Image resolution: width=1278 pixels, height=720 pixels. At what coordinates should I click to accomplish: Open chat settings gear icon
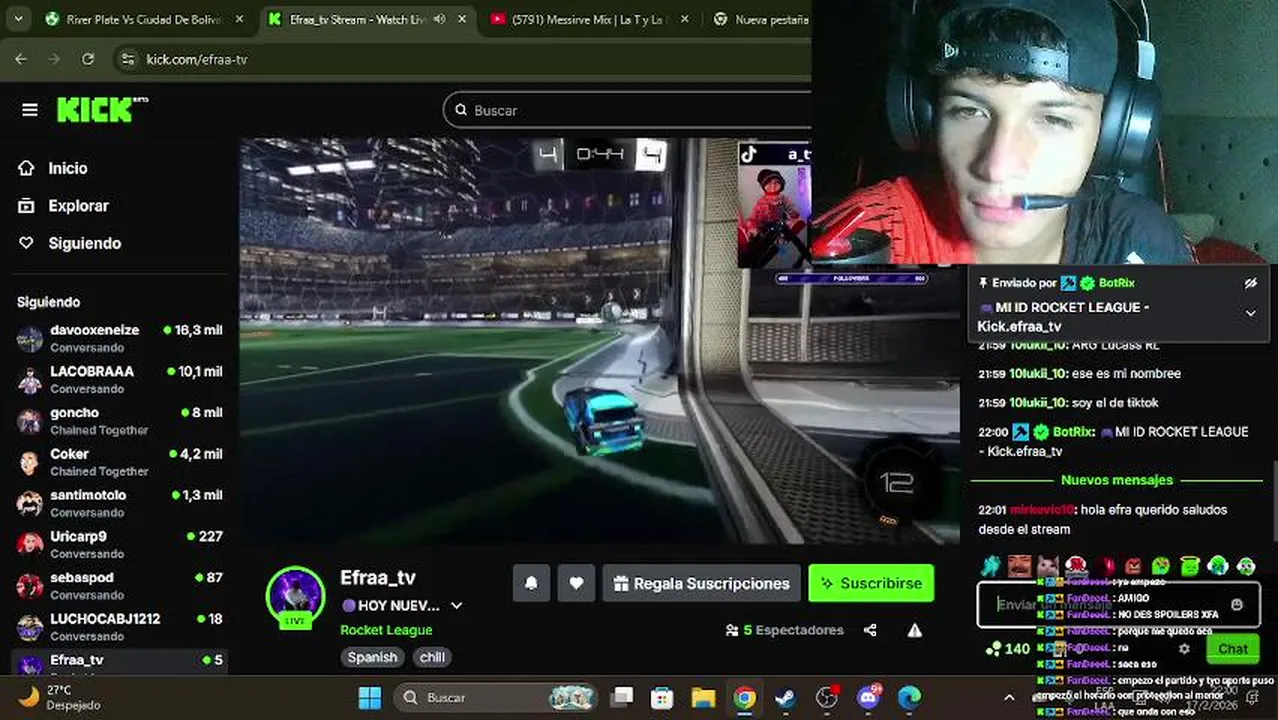[x=1184, y=649]
